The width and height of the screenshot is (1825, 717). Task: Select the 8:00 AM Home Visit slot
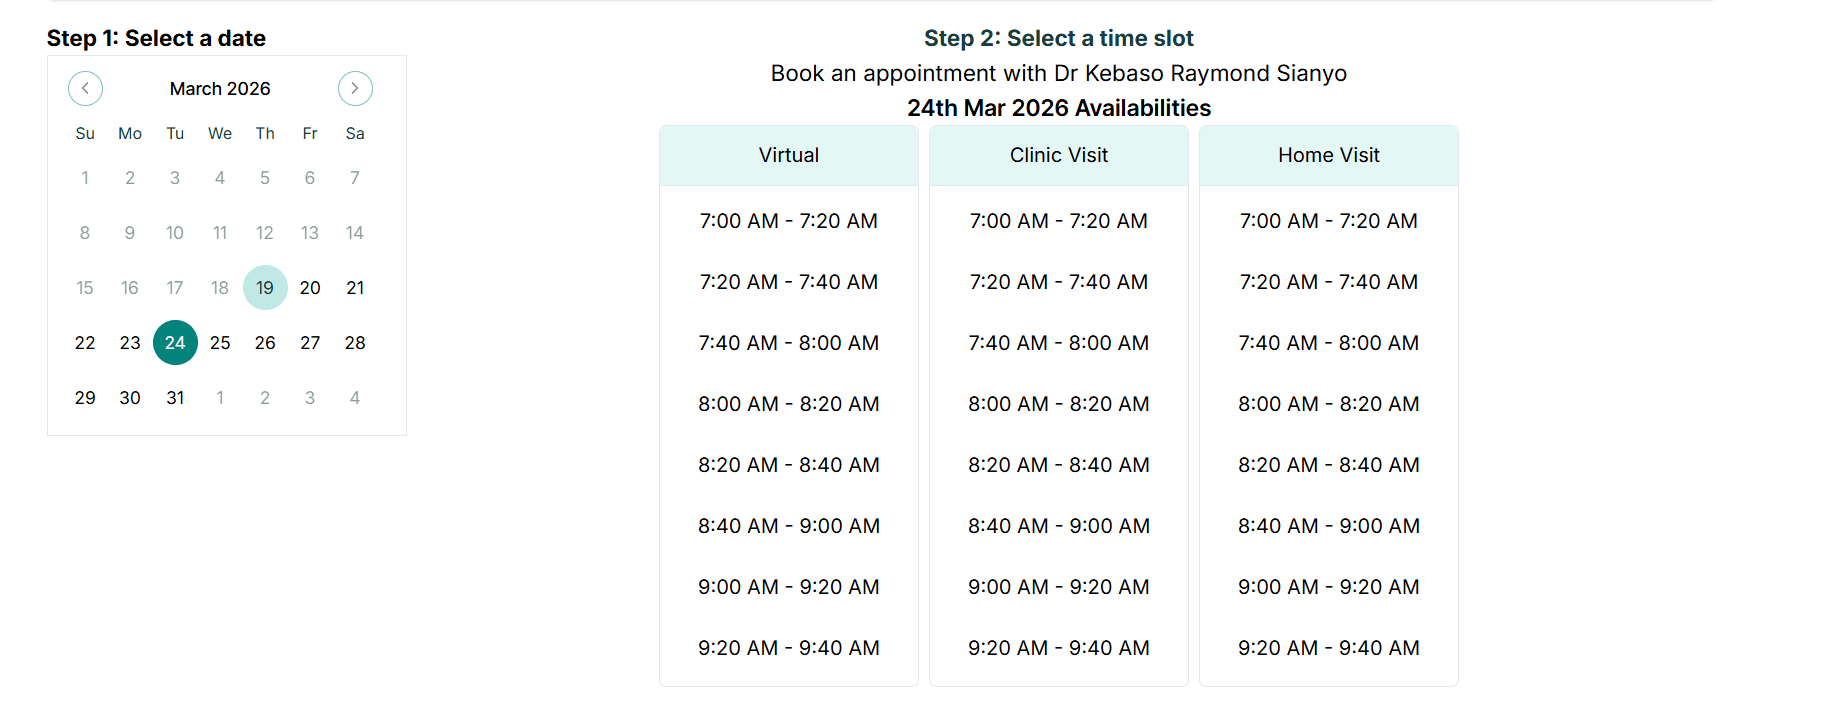(x=1328, y=404)
